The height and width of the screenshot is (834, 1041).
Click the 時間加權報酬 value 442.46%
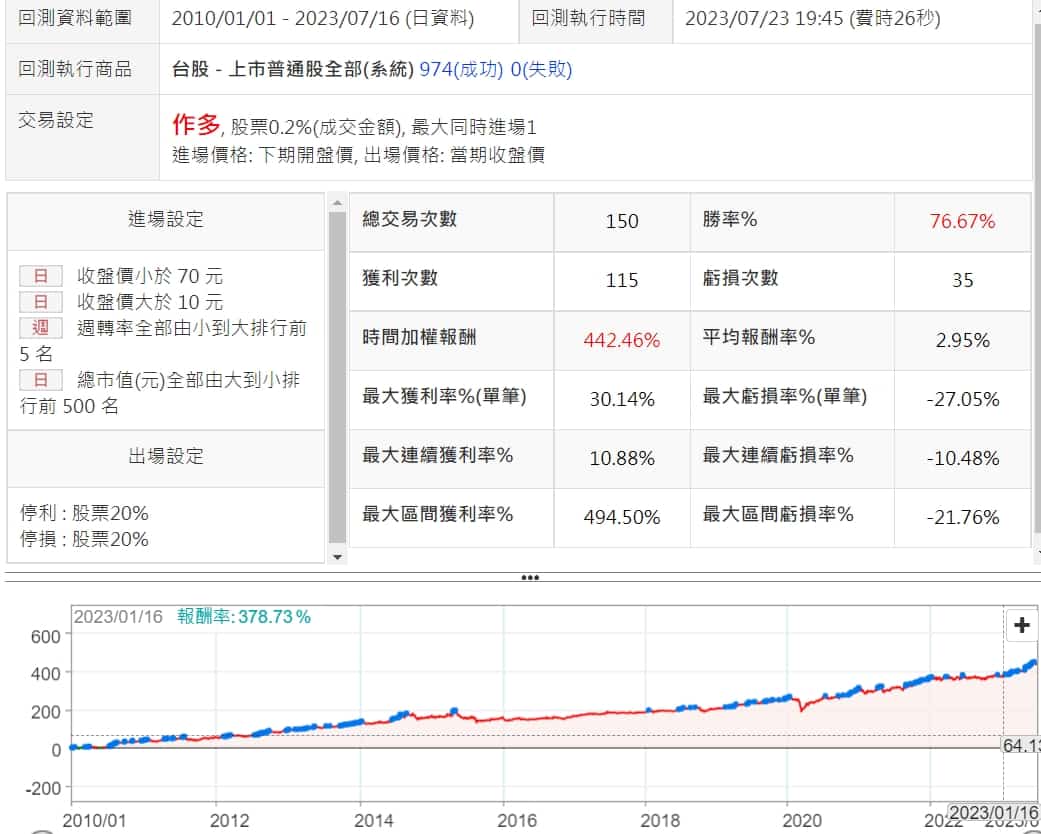pyautogui.click(x=622, y=340)
